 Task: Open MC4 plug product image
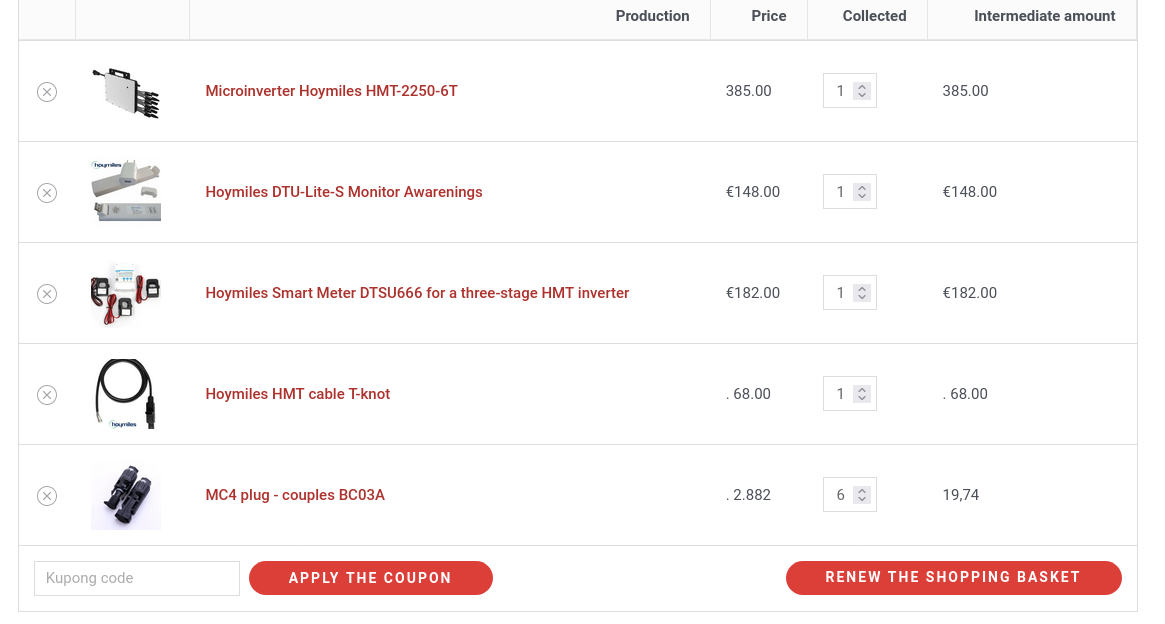(x=126, y=495)
